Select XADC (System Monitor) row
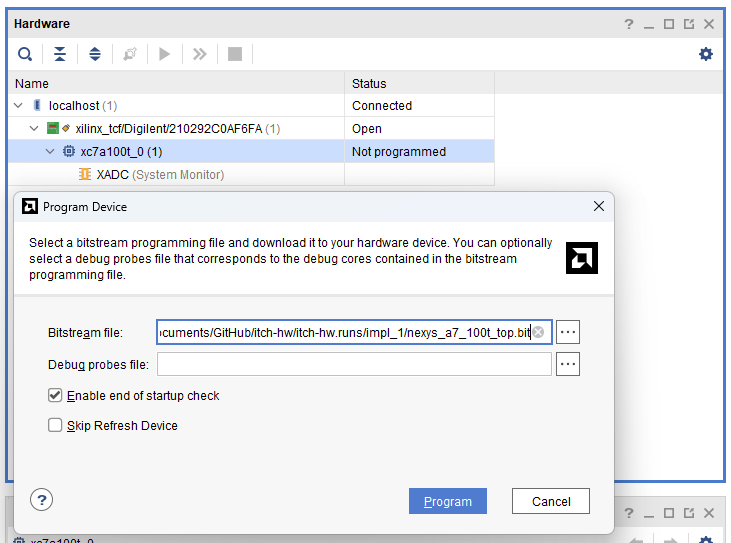This screenshot has width=731, height=543. tap(251, 174)
